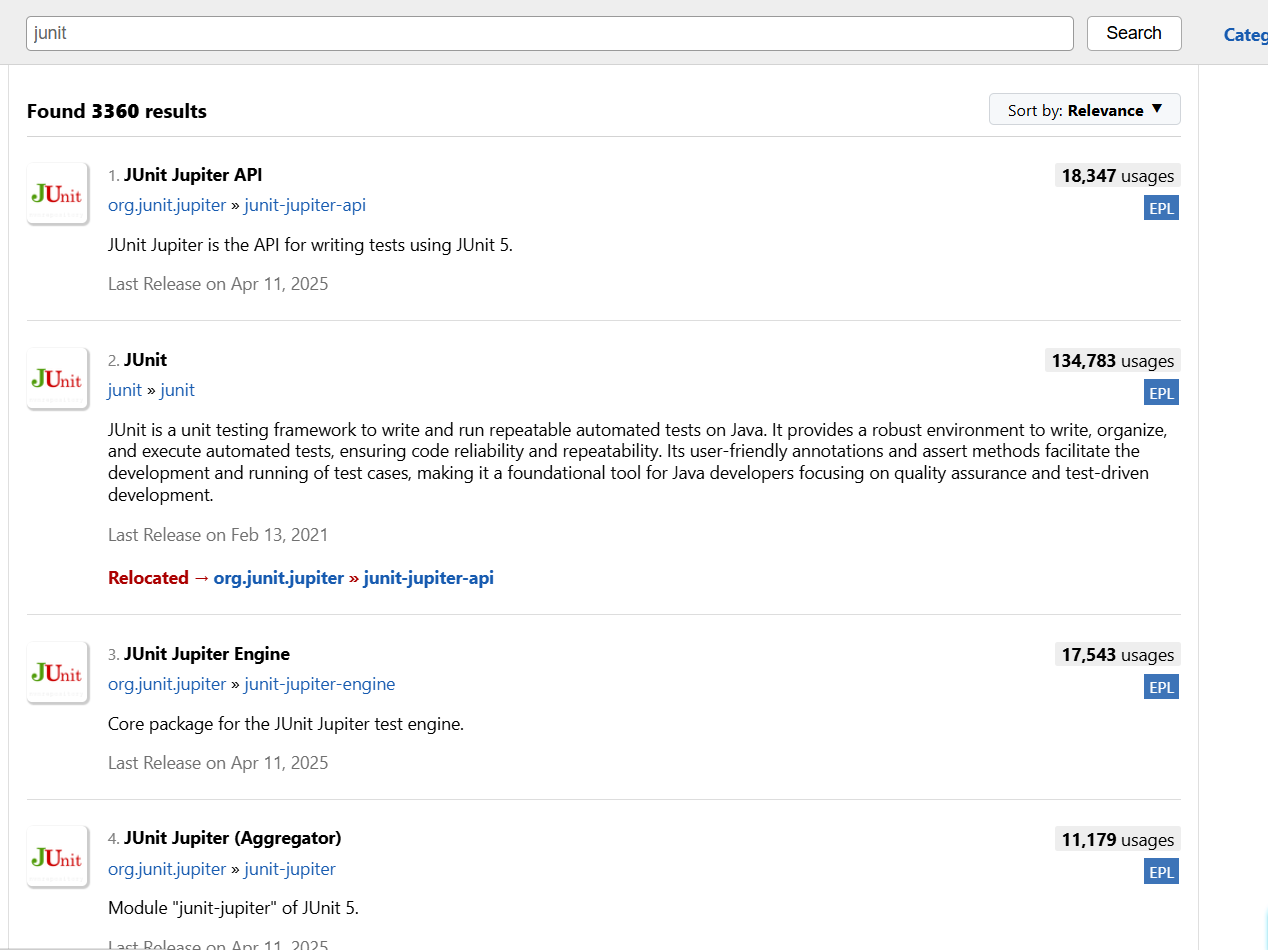
Task: Click the 134,783 usages link
Action: point(1112,361)
